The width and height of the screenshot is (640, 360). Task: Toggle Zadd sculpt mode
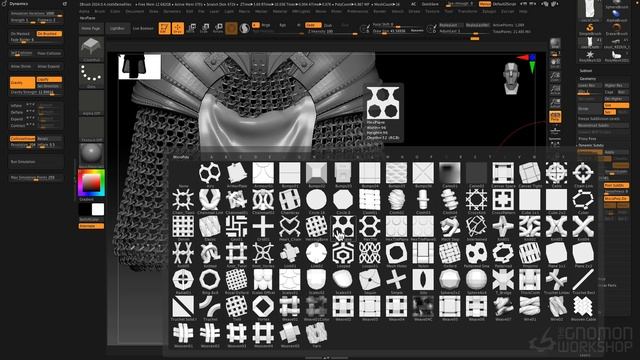[x=313, y=25]
